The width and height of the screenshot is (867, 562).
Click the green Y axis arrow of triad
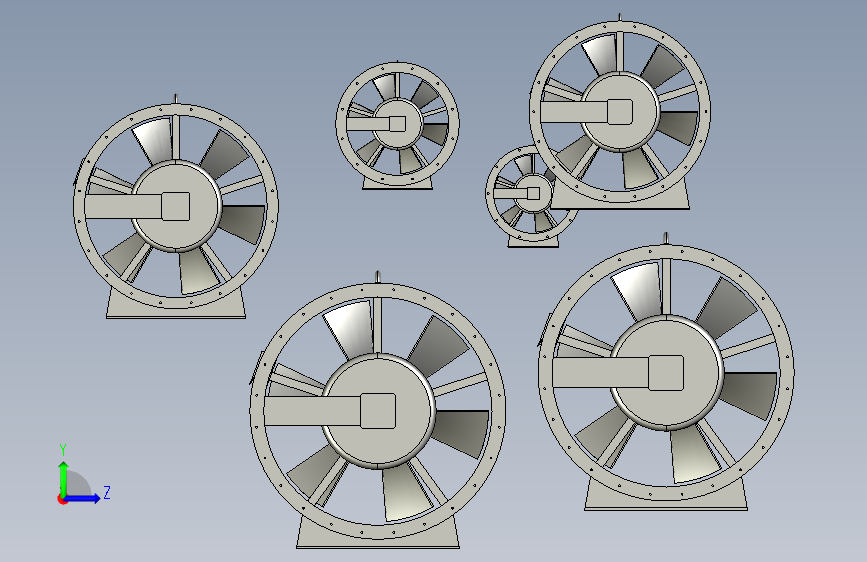(x=64, y=478)
